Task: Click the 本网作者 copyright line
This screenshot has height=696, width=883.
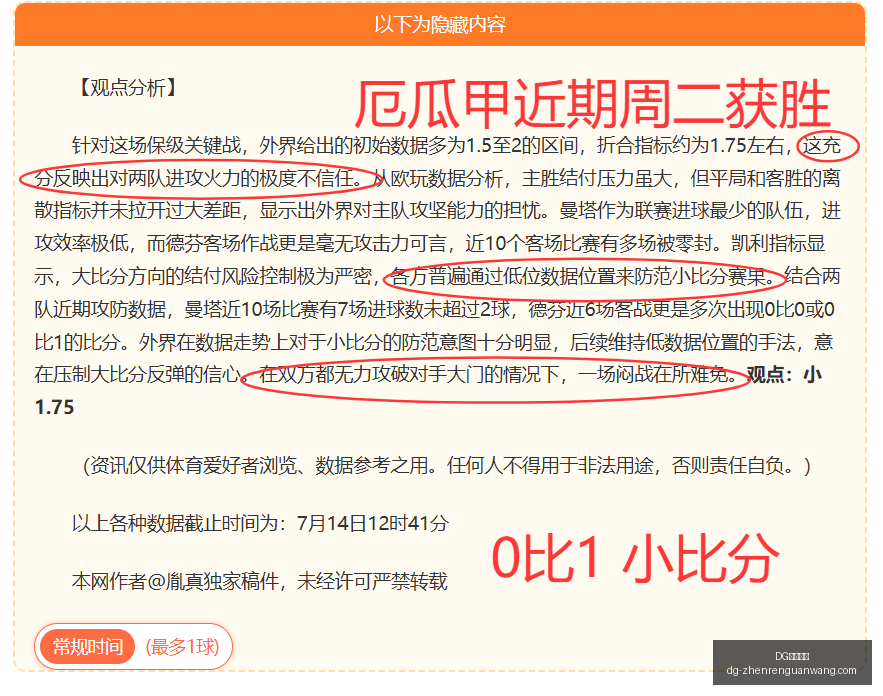Action: 260,581
